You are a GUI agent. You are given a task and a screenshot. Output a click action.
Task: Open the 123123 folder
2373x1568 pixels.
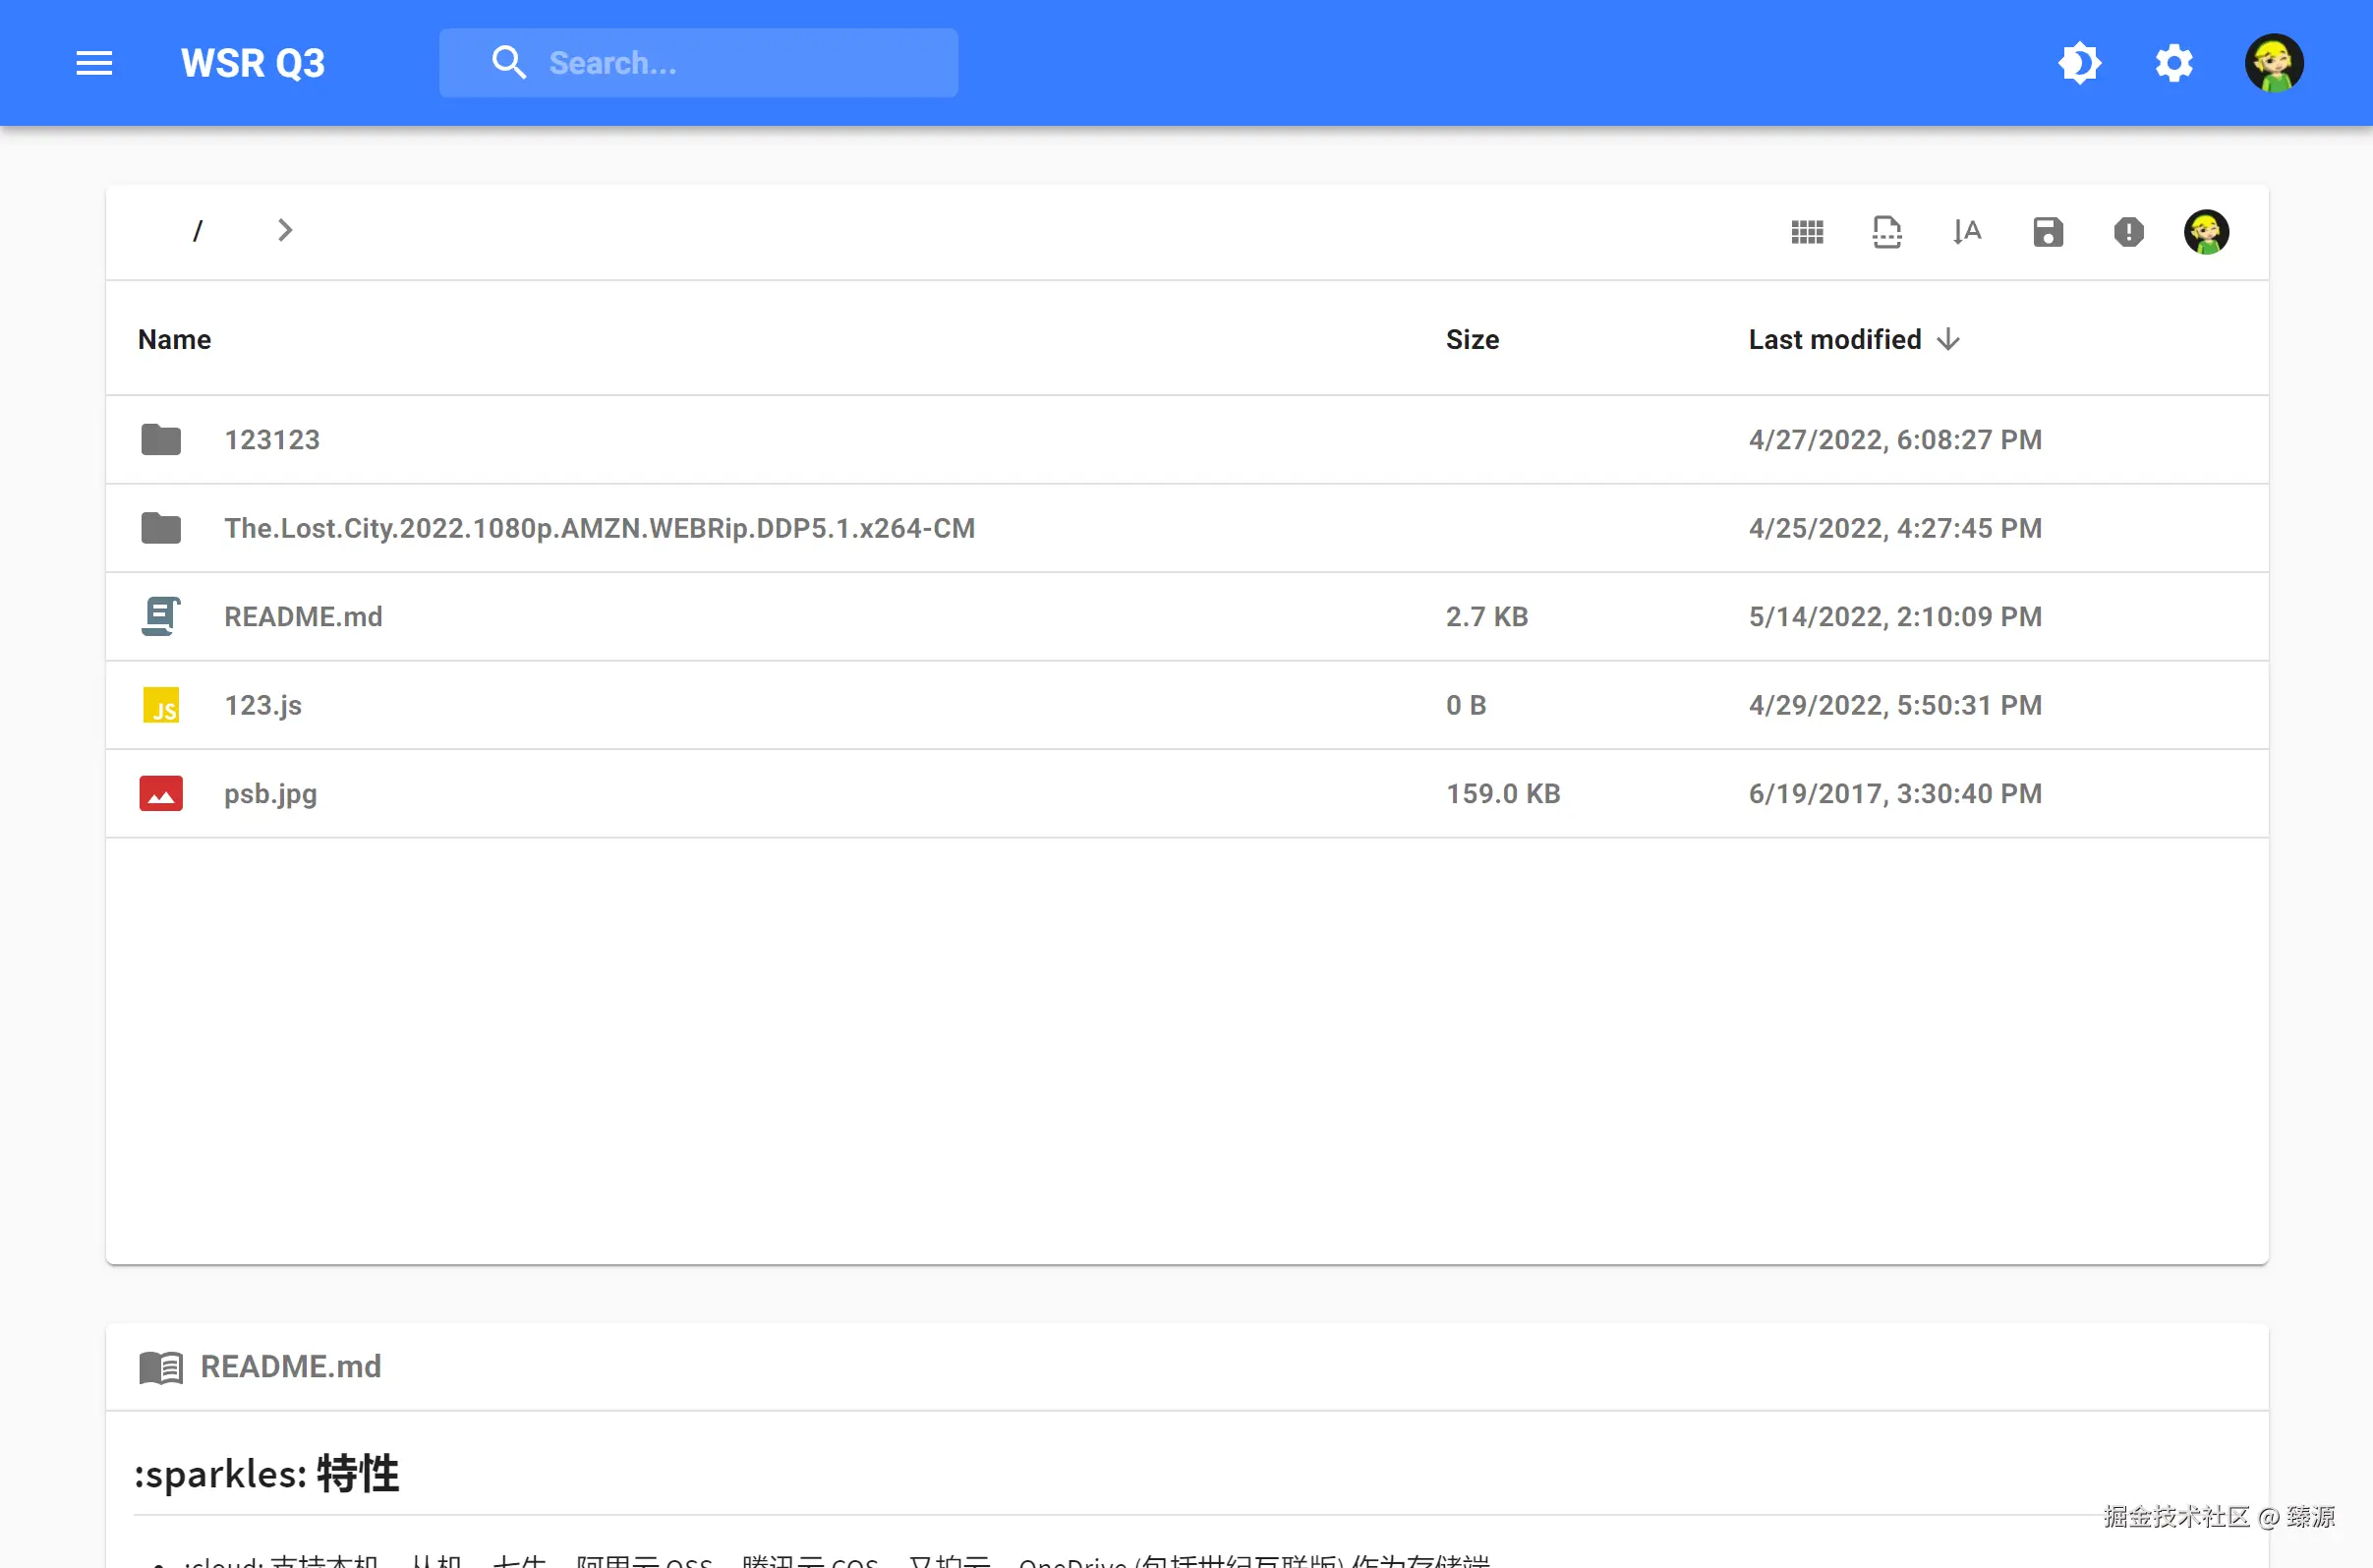pyautogui.click(x=271, y=440)
